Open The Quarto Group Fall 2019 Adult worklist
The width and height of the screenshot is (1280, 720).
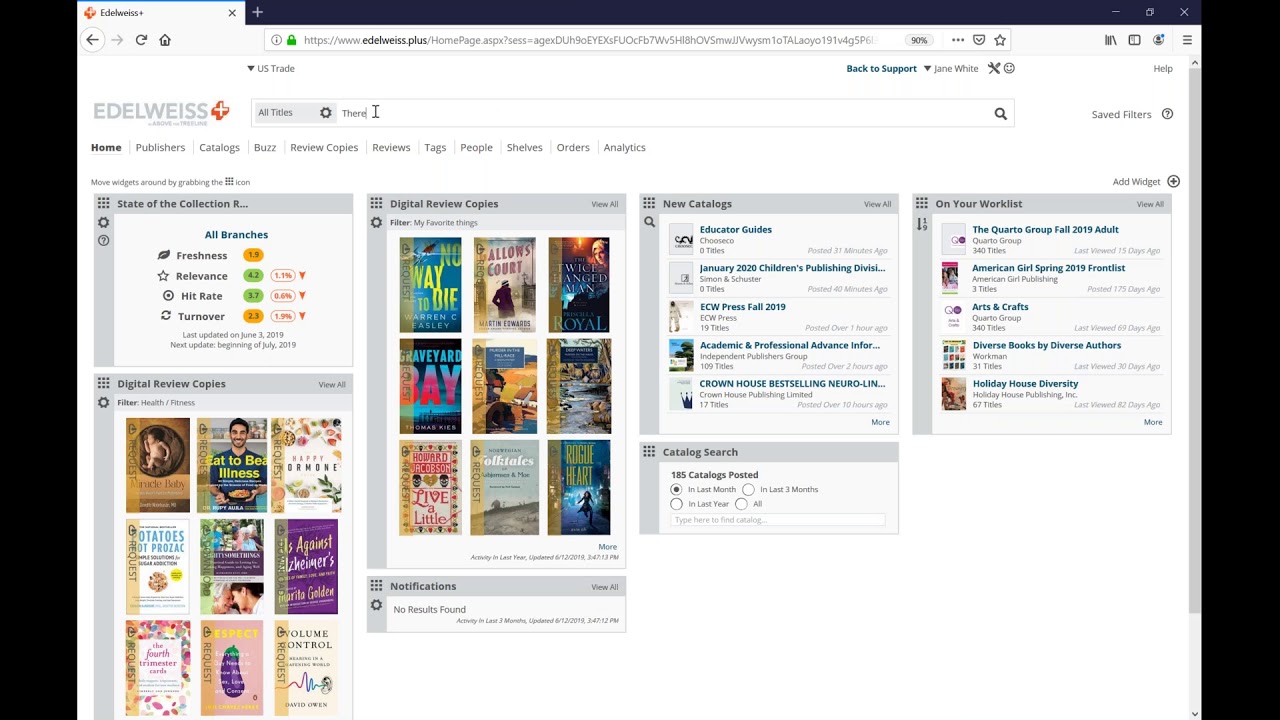pos(1045,230)
